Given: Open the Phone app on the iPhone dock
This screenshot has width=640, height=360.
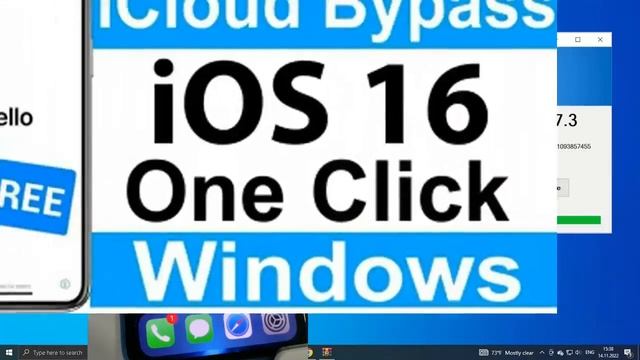Looking at the screenshot, I should (x=160, y=332).
